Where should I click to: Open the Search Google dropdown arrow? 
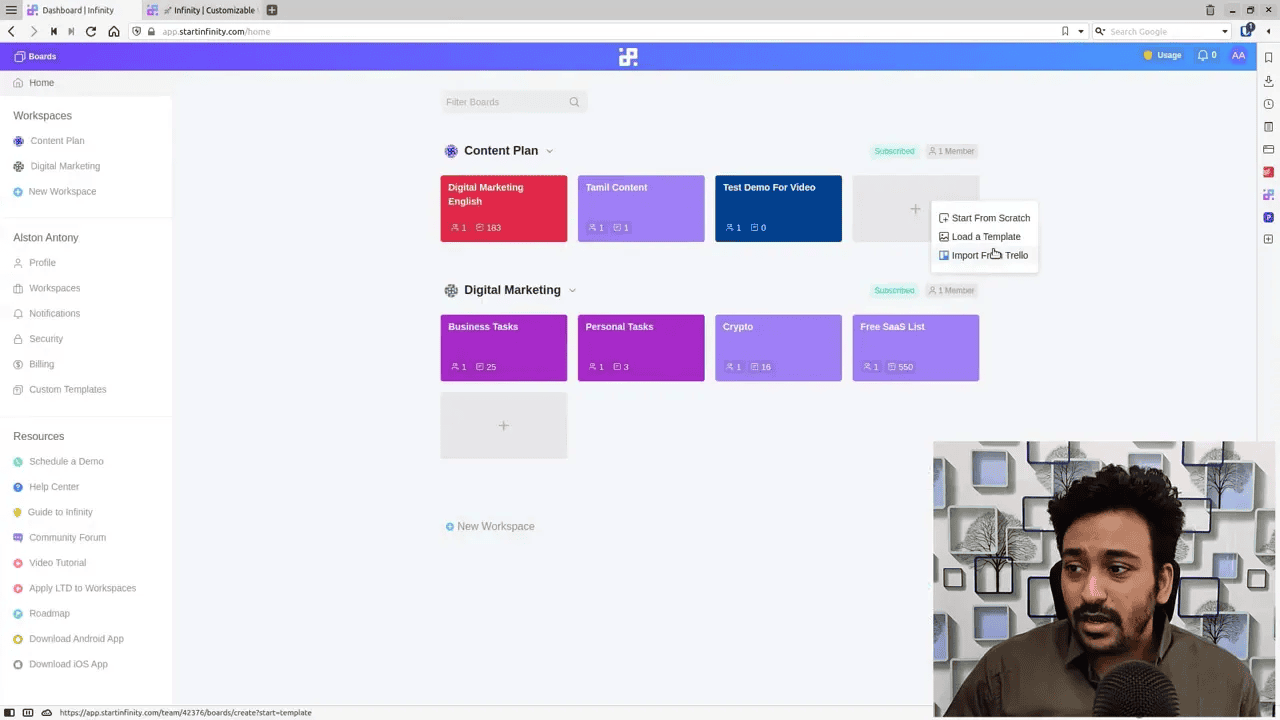coord(1223,31)
